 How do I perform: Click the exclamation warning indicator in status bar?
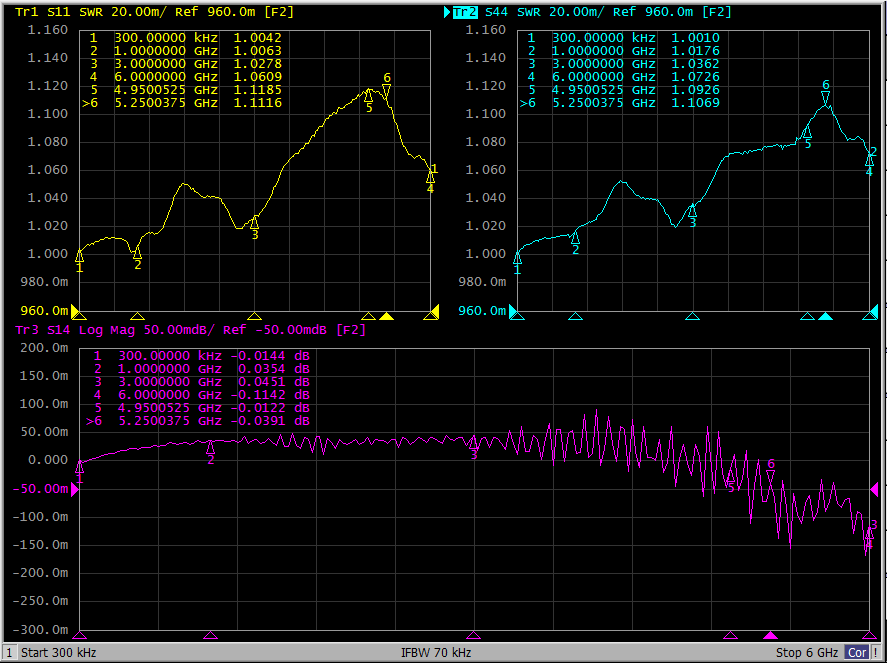(876, 653)
